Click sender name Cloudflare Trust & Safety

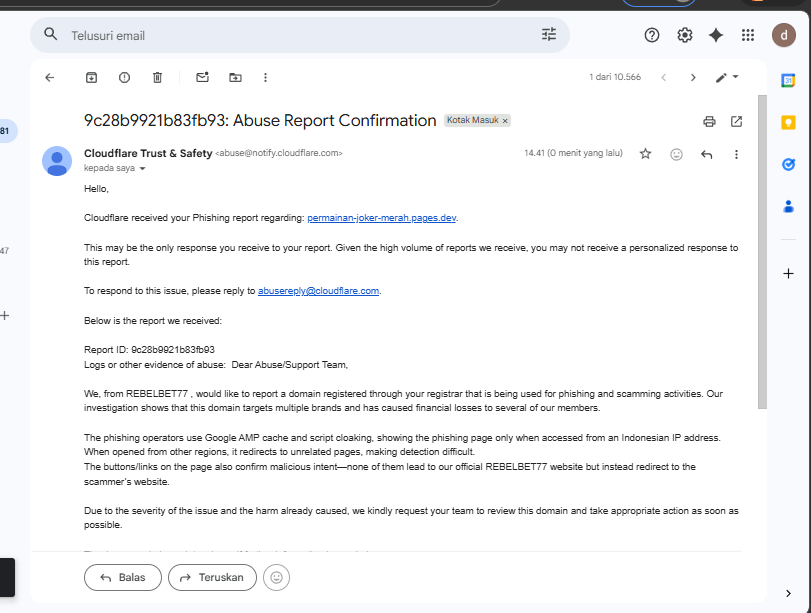(x=148, y=153)
